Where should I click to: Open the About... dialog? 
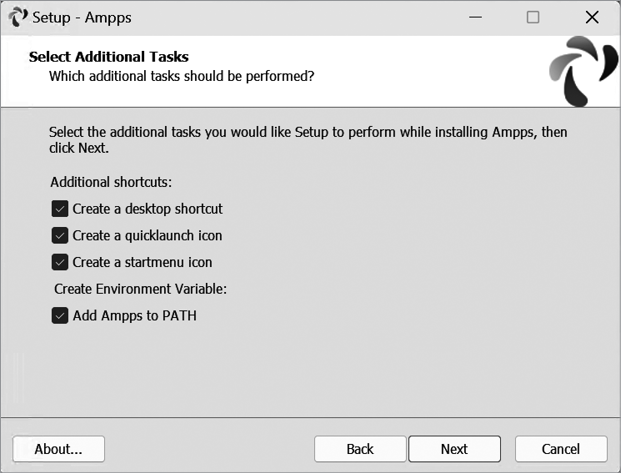58,449
